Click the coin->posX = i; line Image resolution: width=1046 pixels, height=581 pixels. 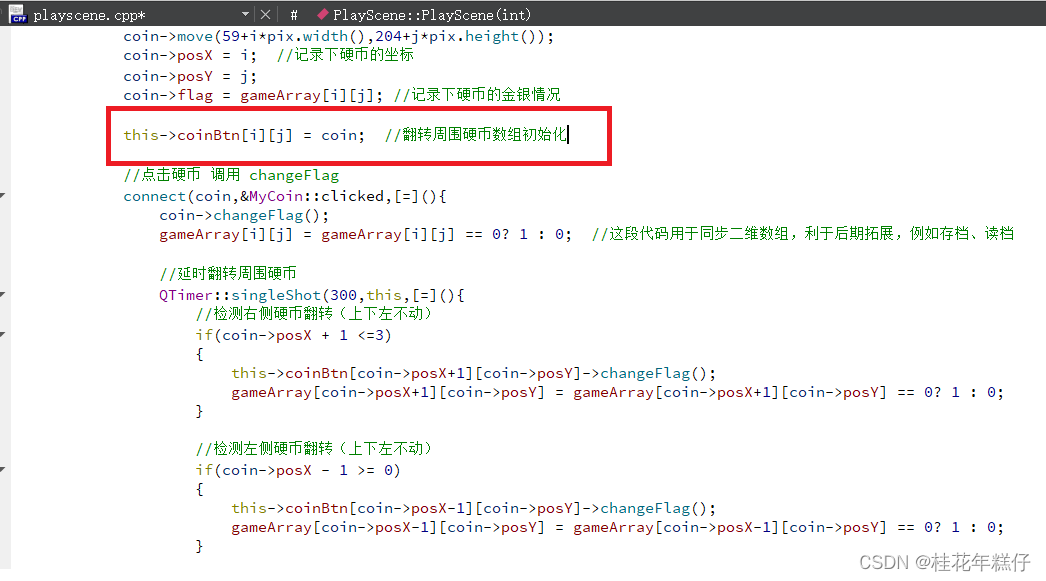(x=189, y=55)
